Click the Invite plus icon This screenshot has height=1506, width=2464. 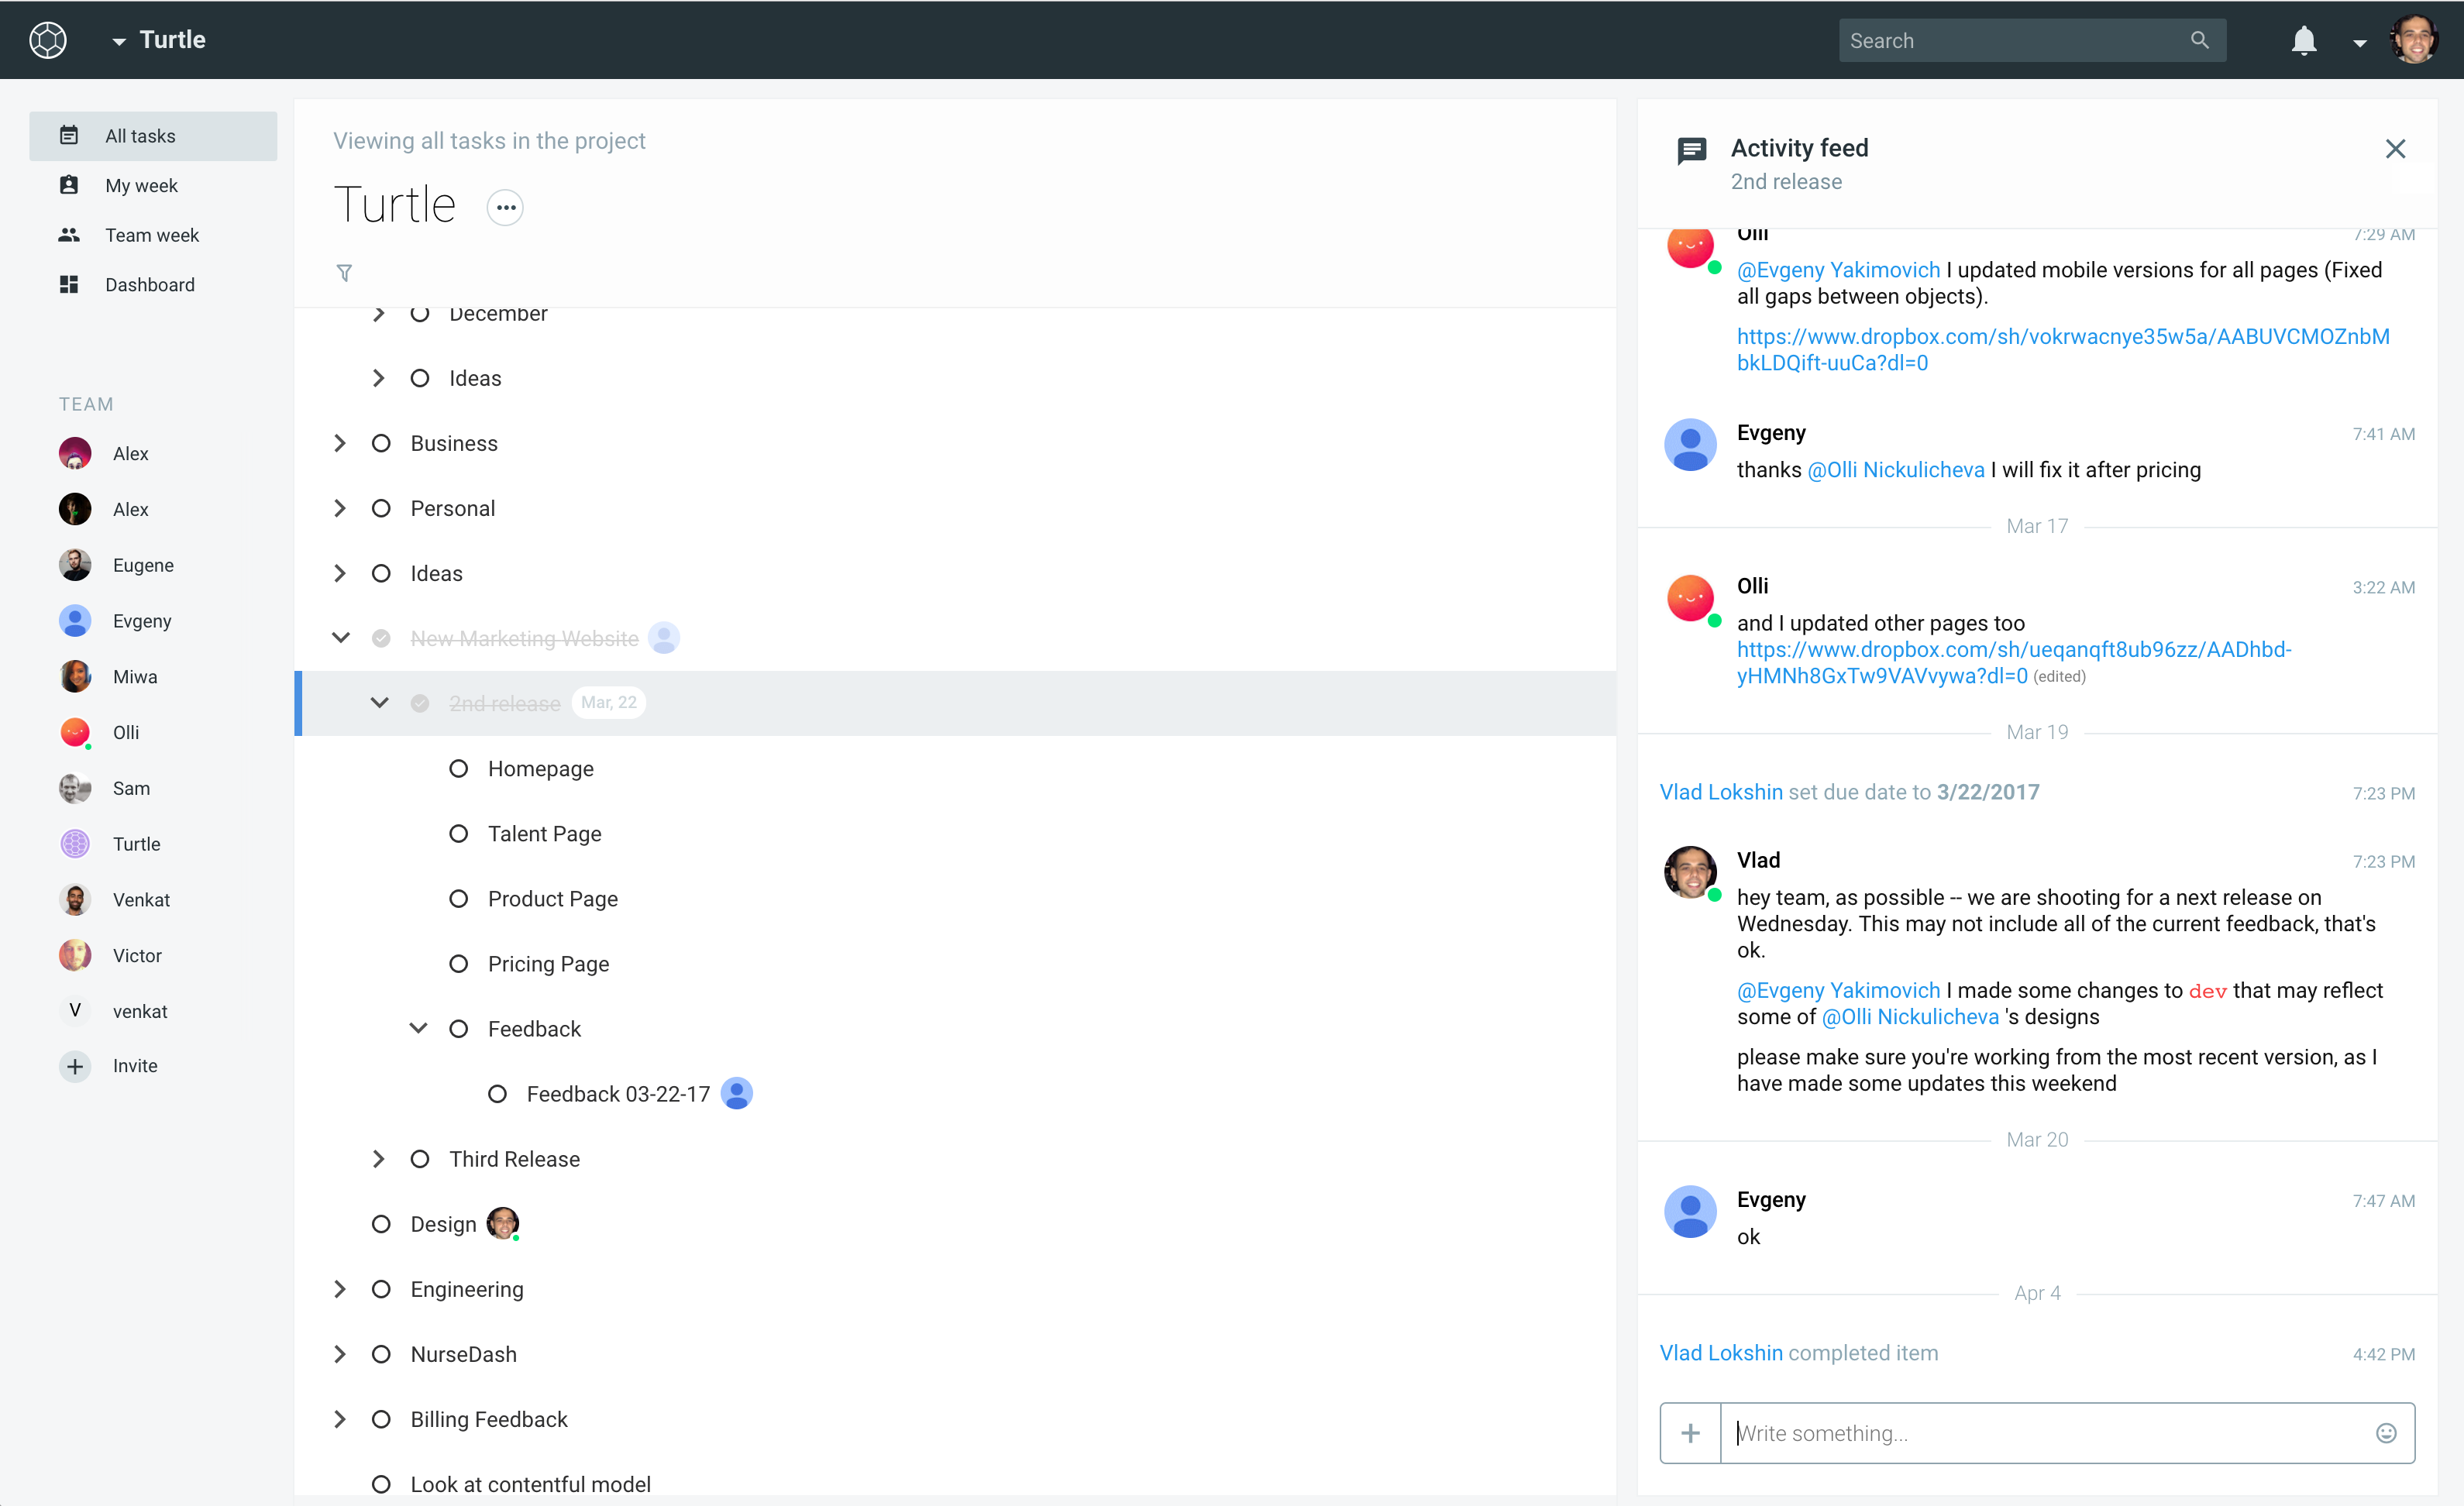(75, 1066)
